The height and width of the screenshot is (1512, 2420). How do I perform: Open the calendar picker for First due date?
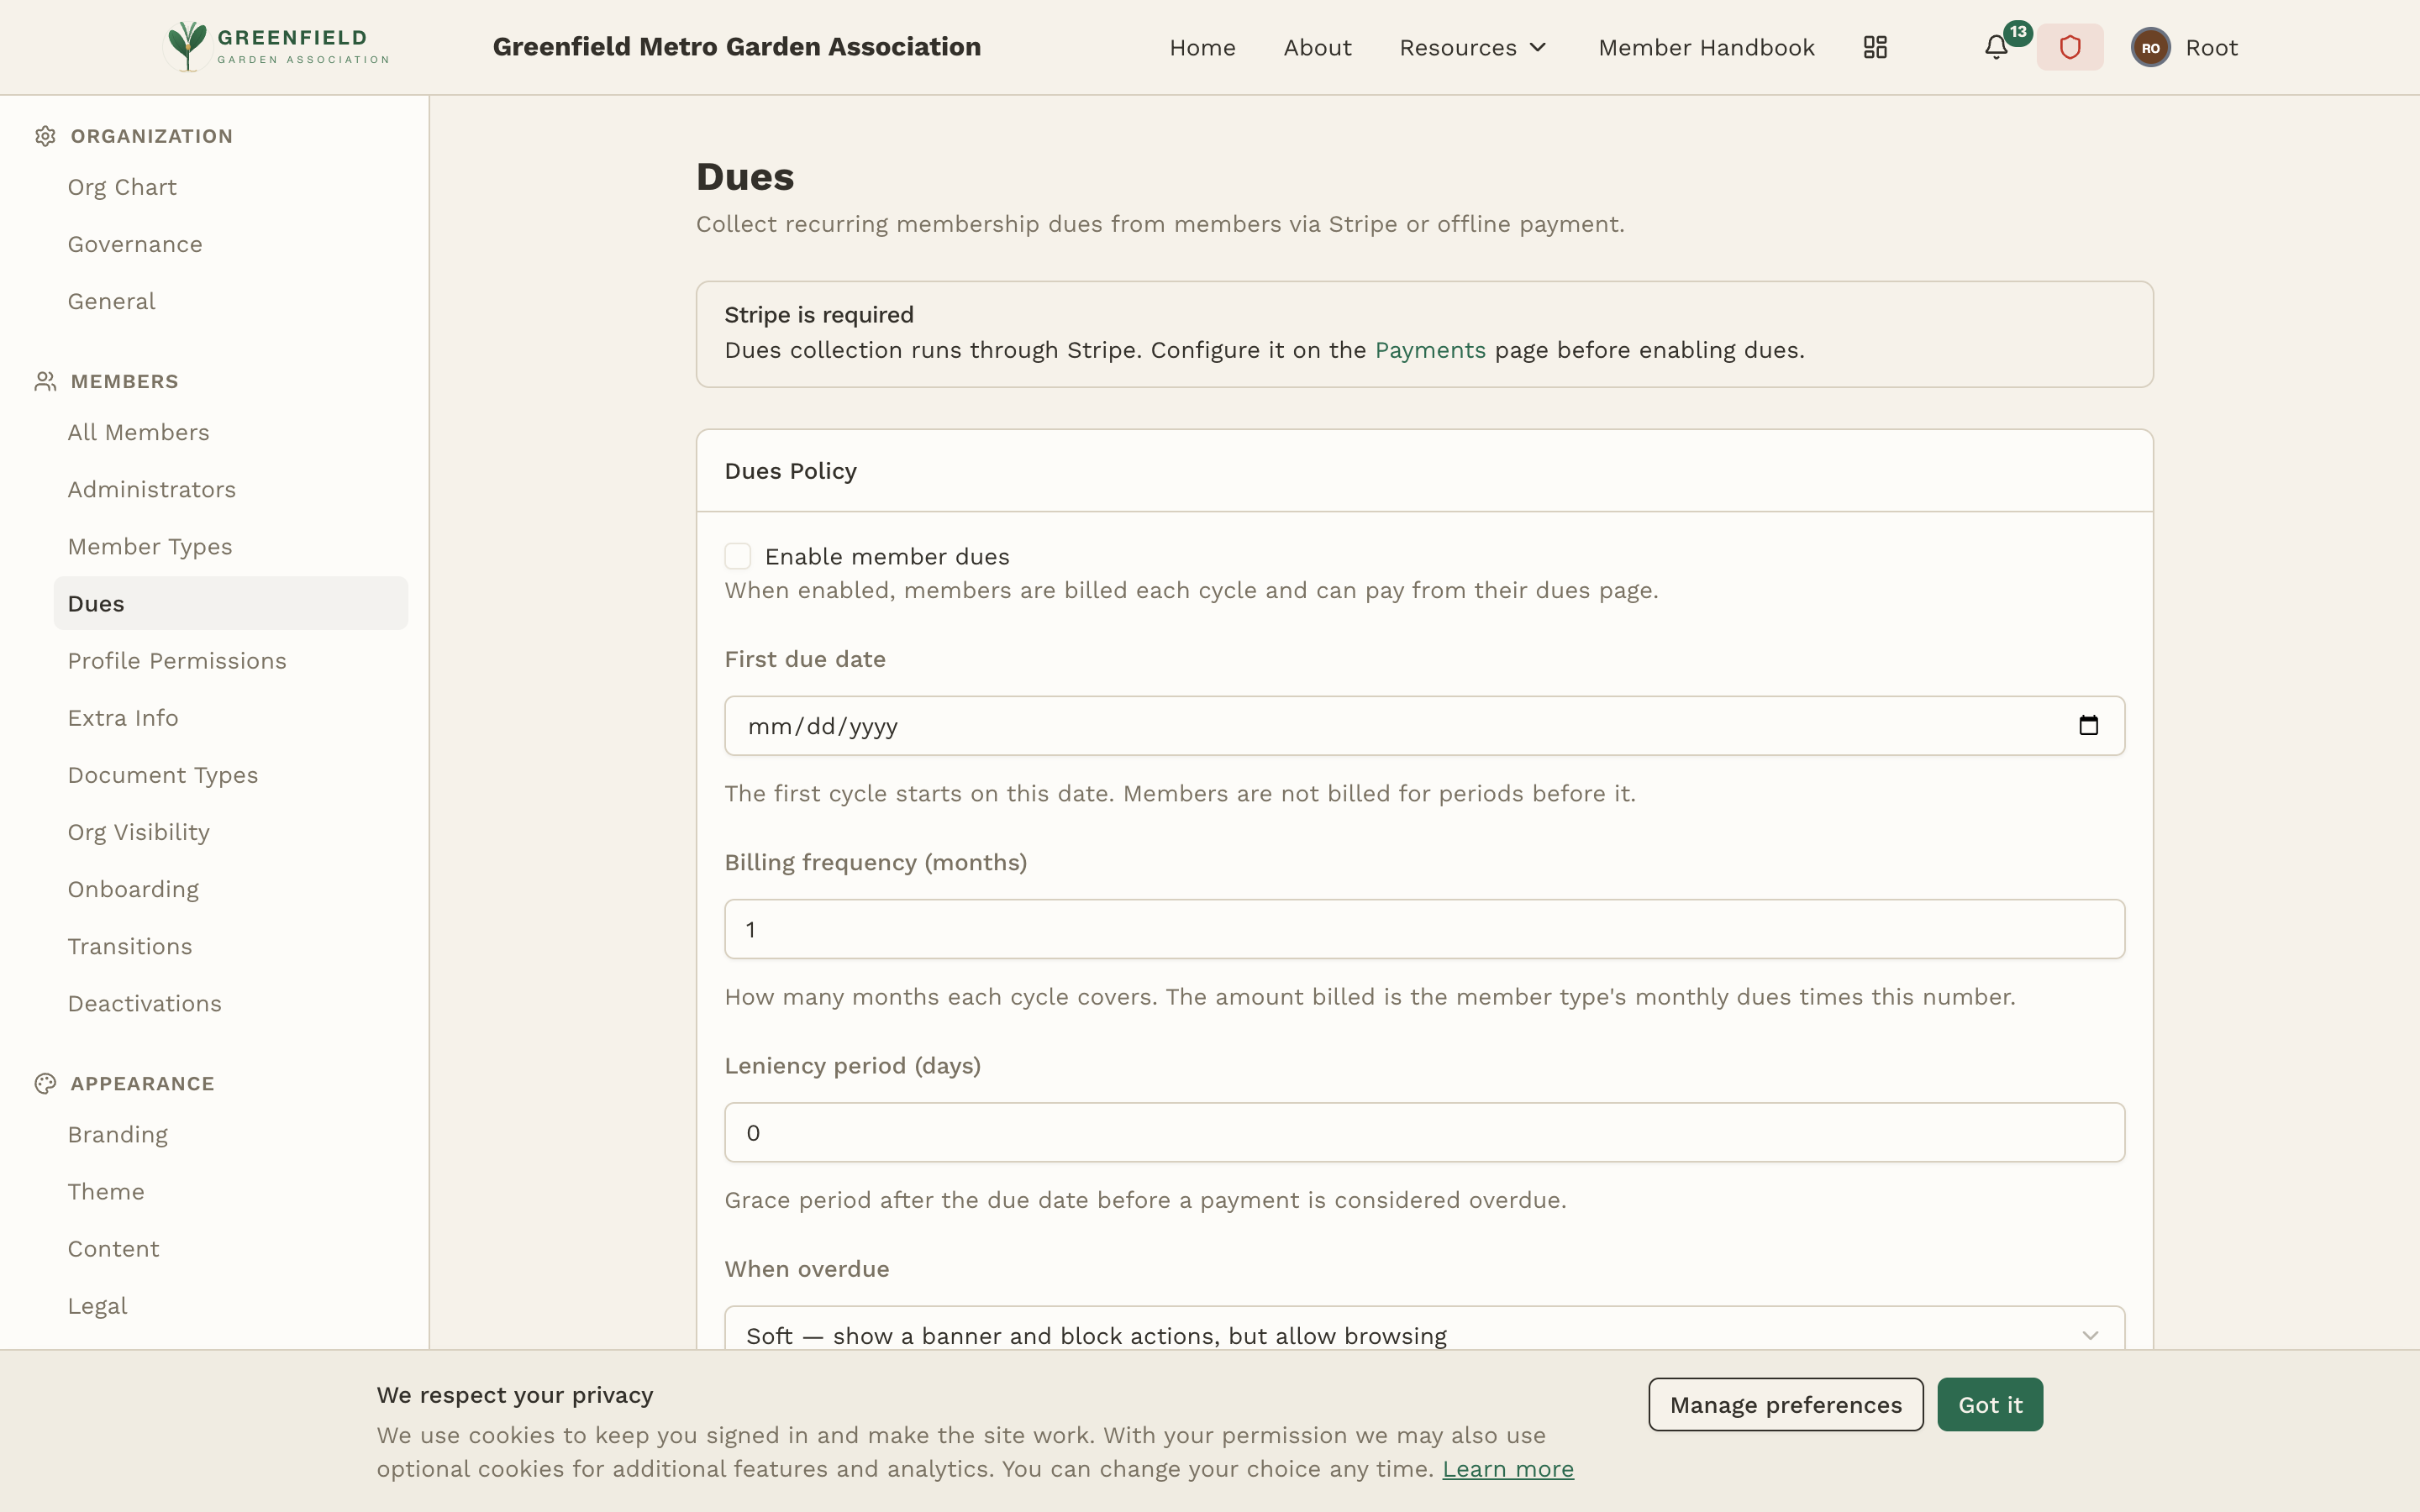point(2088,725)
